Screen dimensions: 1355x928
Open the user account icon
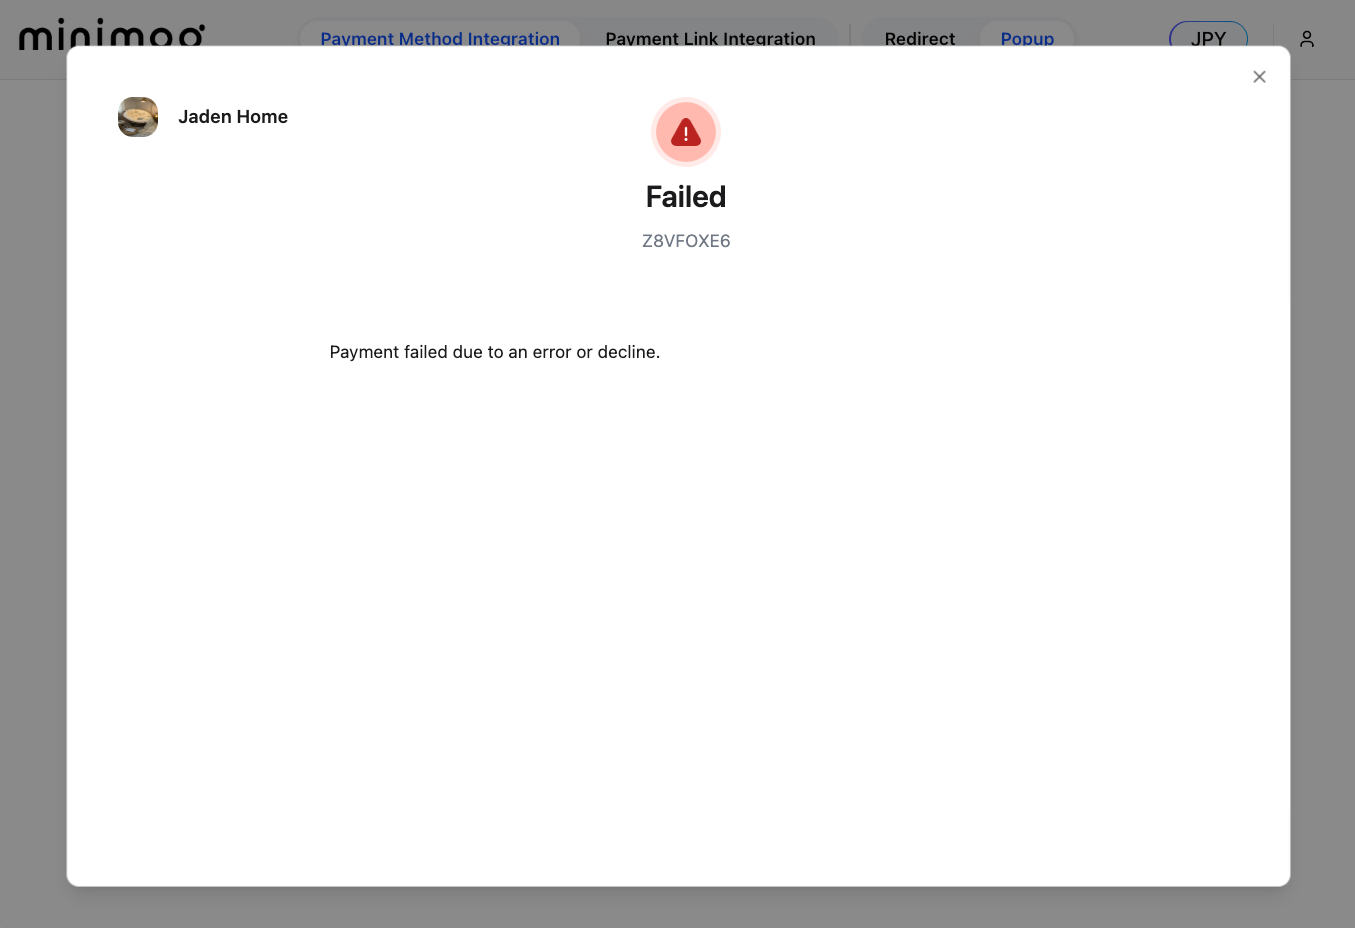tap(1306, 39)
